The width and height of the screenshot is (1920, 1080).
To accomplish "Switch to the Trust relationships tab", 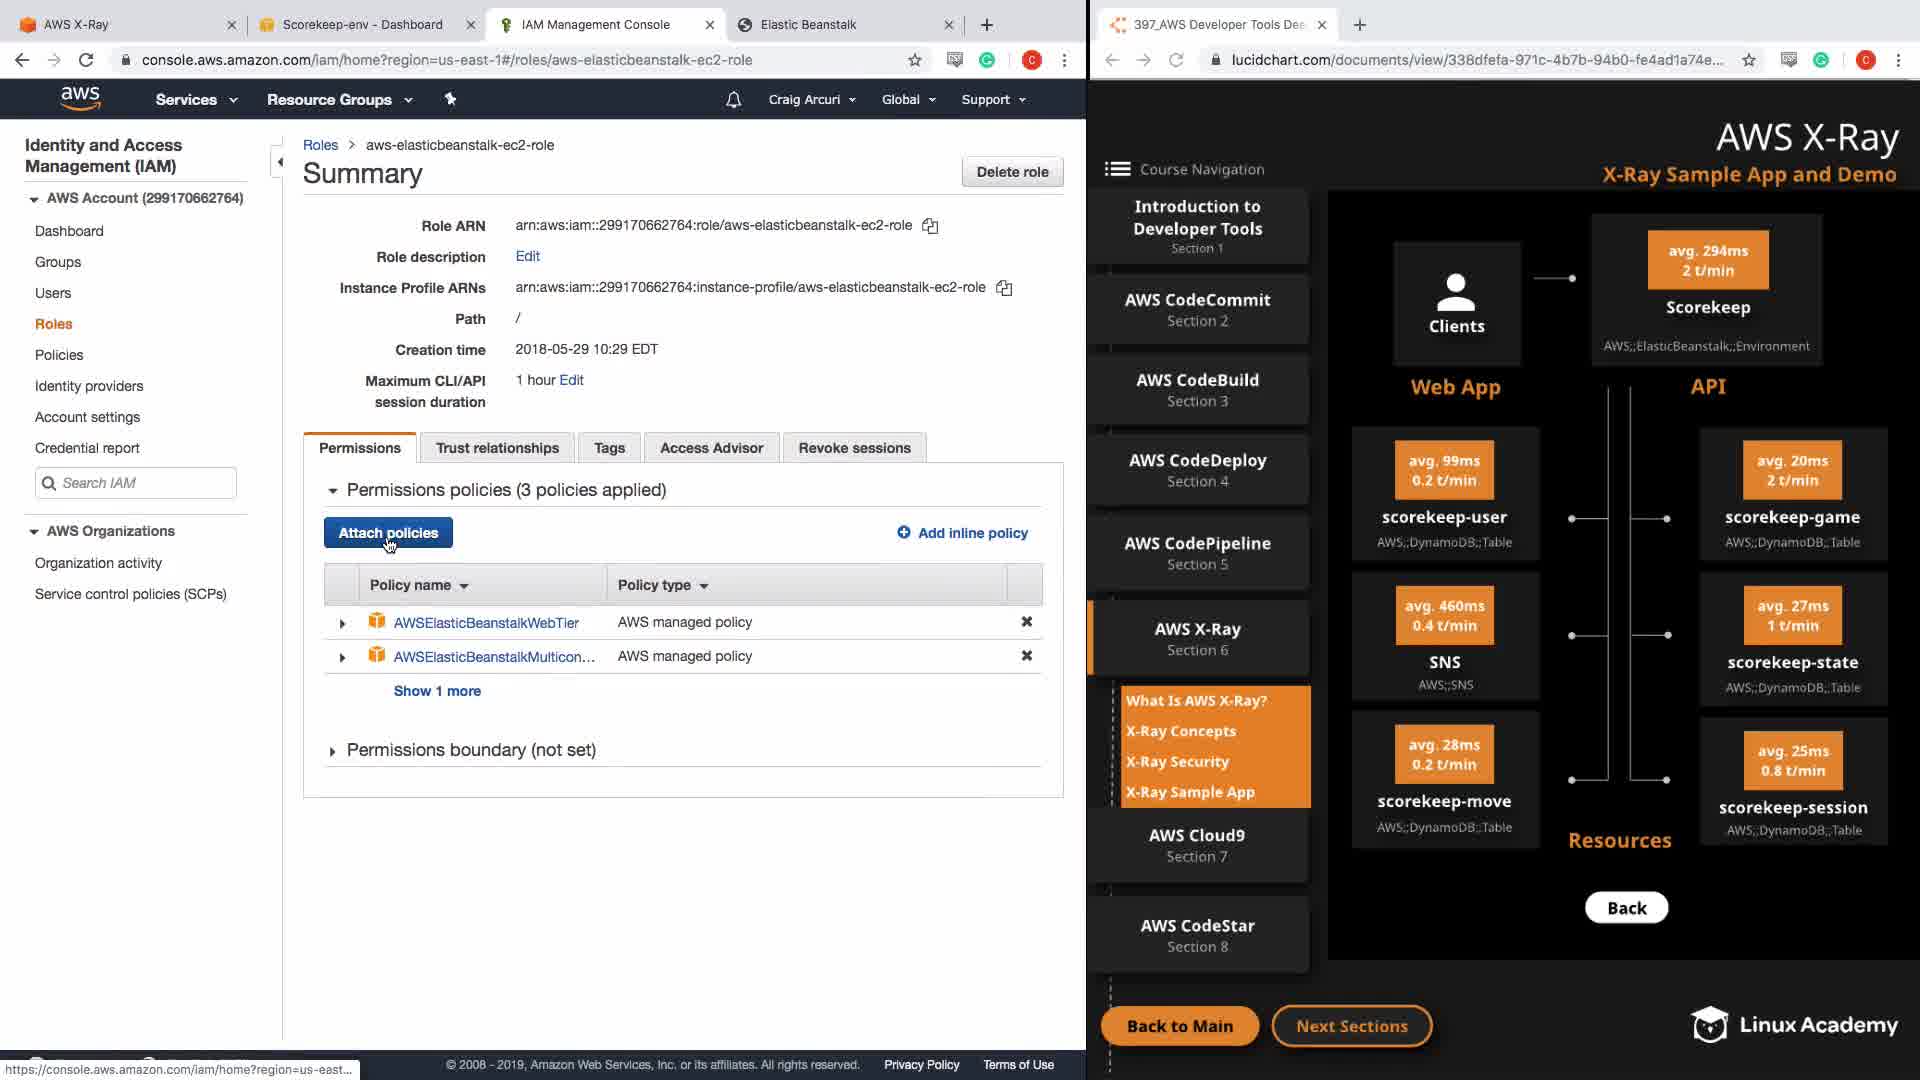I will pyautogui.click(x=497, y=448).
